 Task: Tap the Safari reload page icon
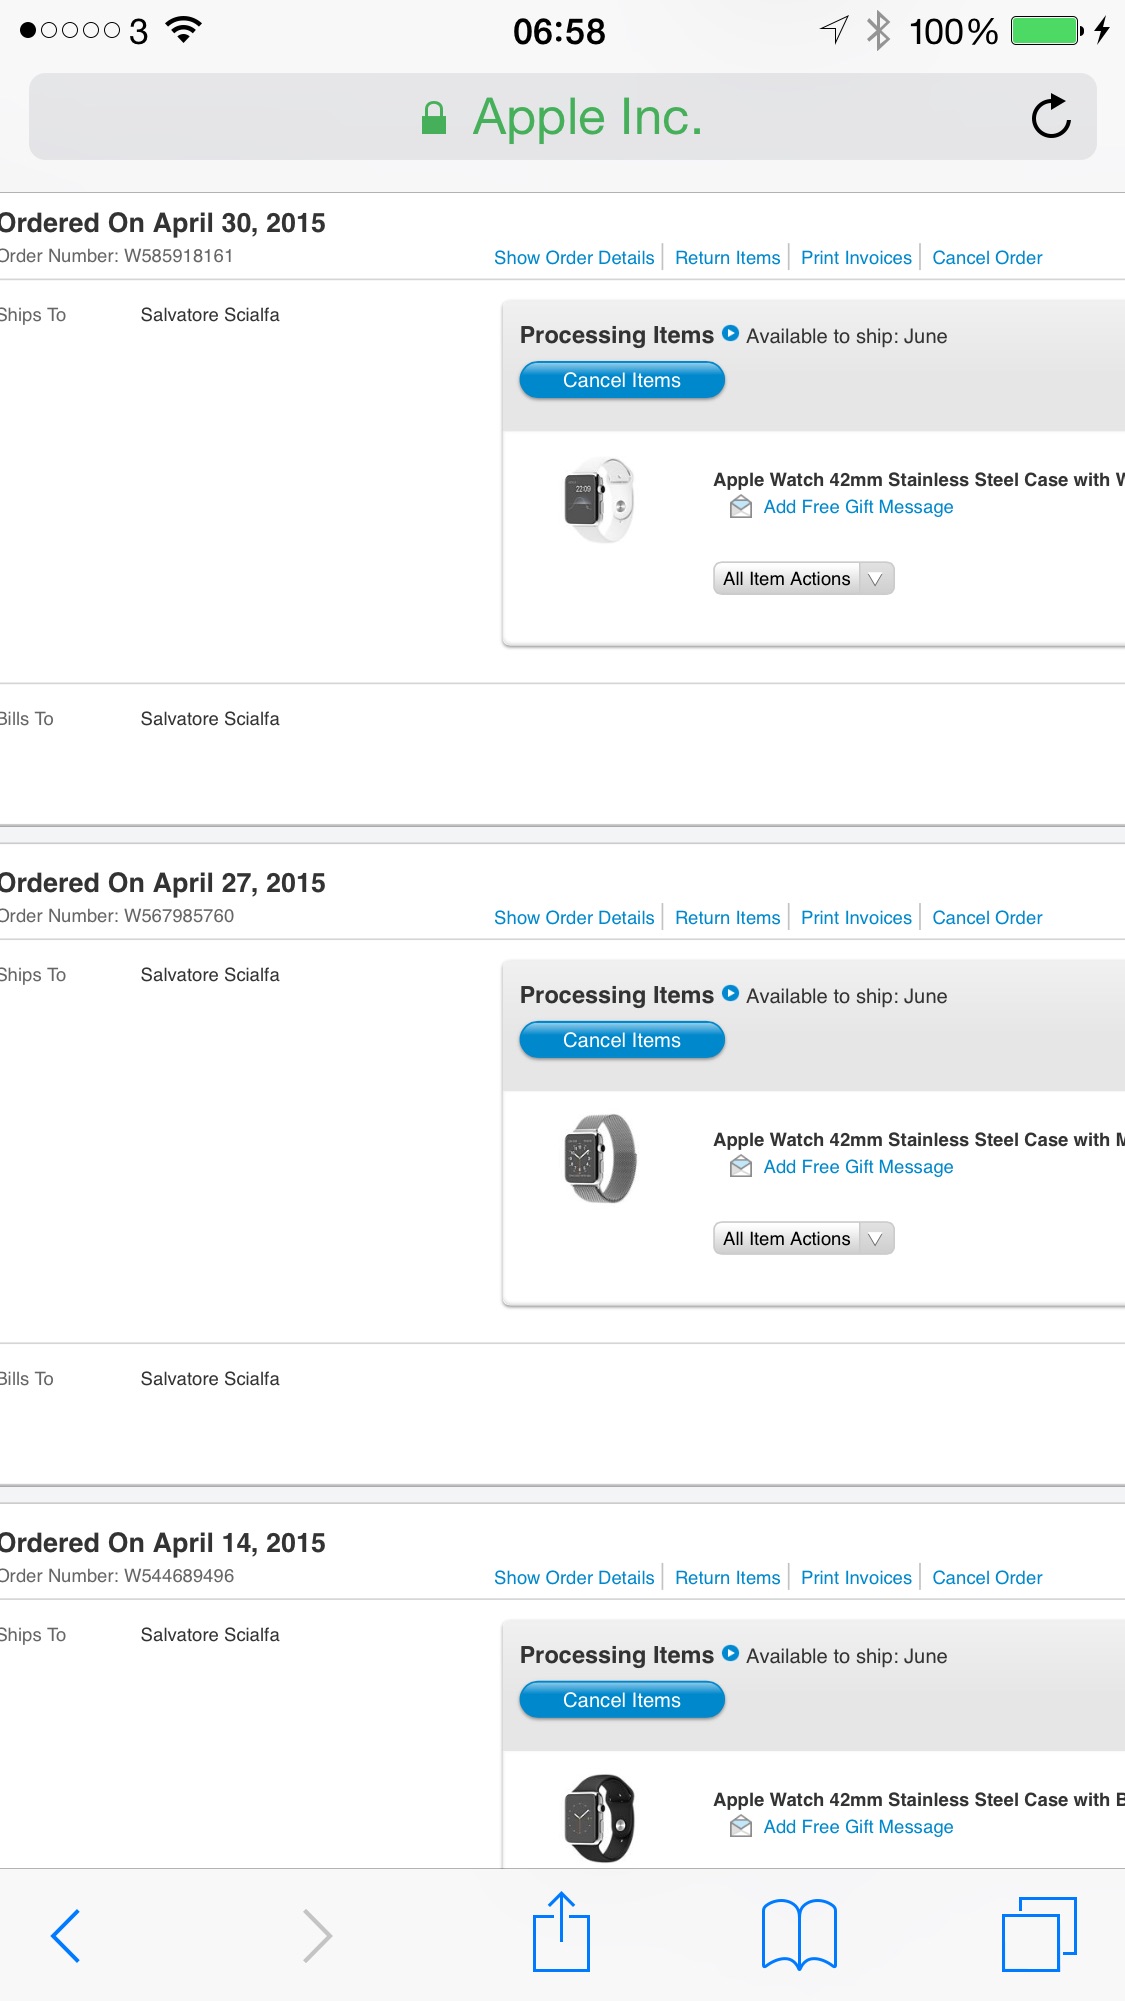[1051, 117]
